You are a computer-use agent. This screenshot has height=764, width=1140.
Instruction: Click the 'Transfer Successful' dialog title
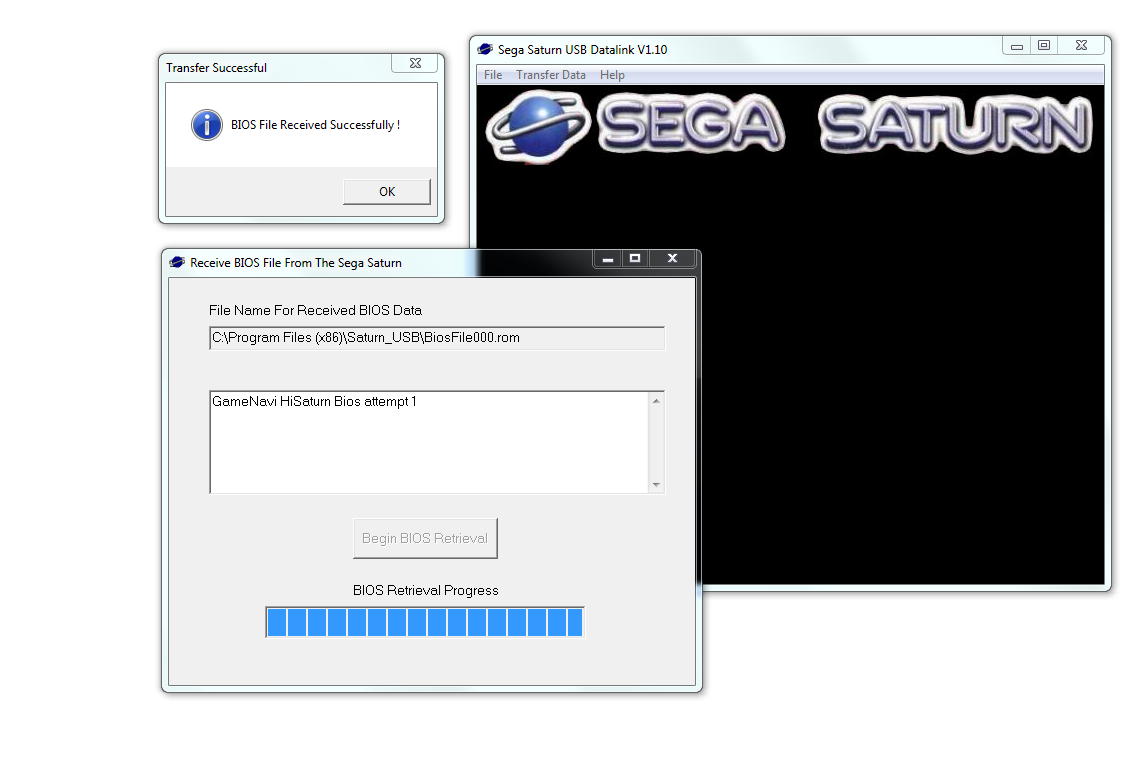point(217,68)
